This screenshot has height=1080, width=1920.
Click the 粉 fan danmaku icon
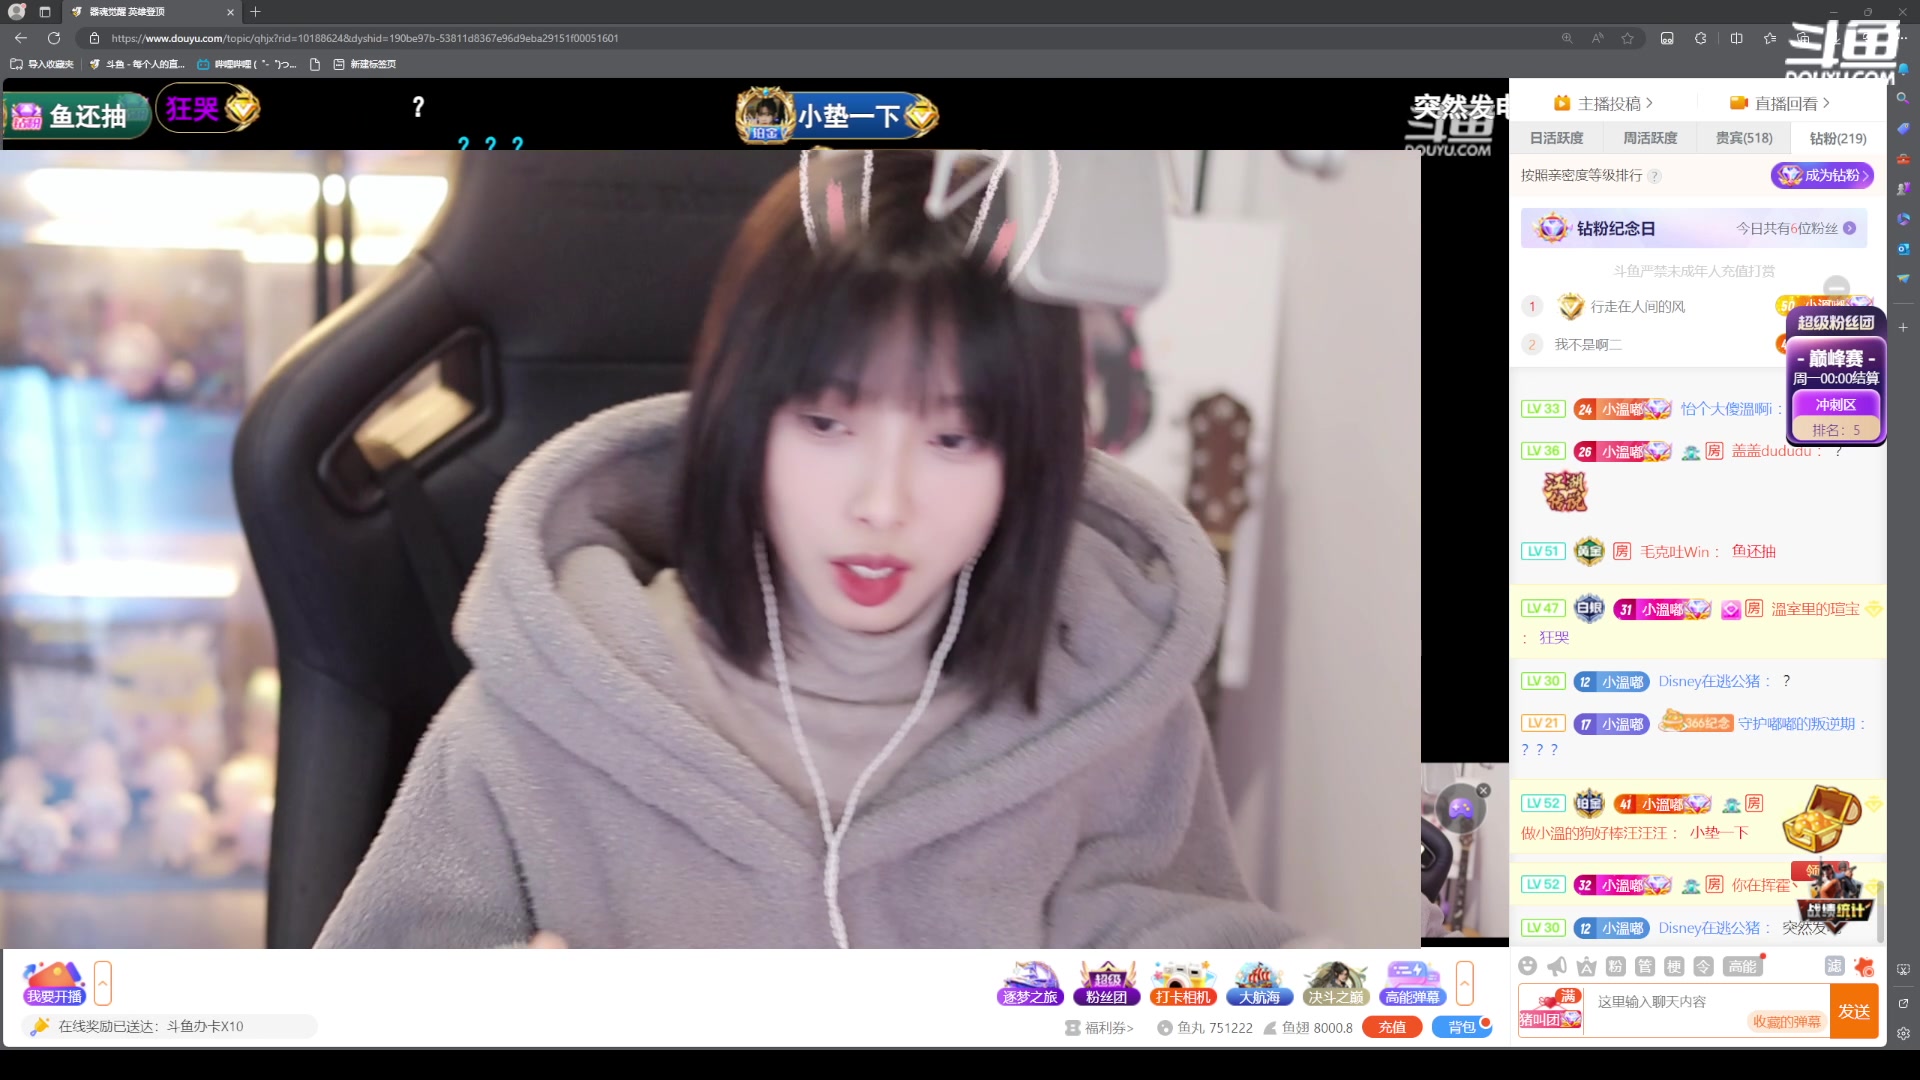point(1616,966)
